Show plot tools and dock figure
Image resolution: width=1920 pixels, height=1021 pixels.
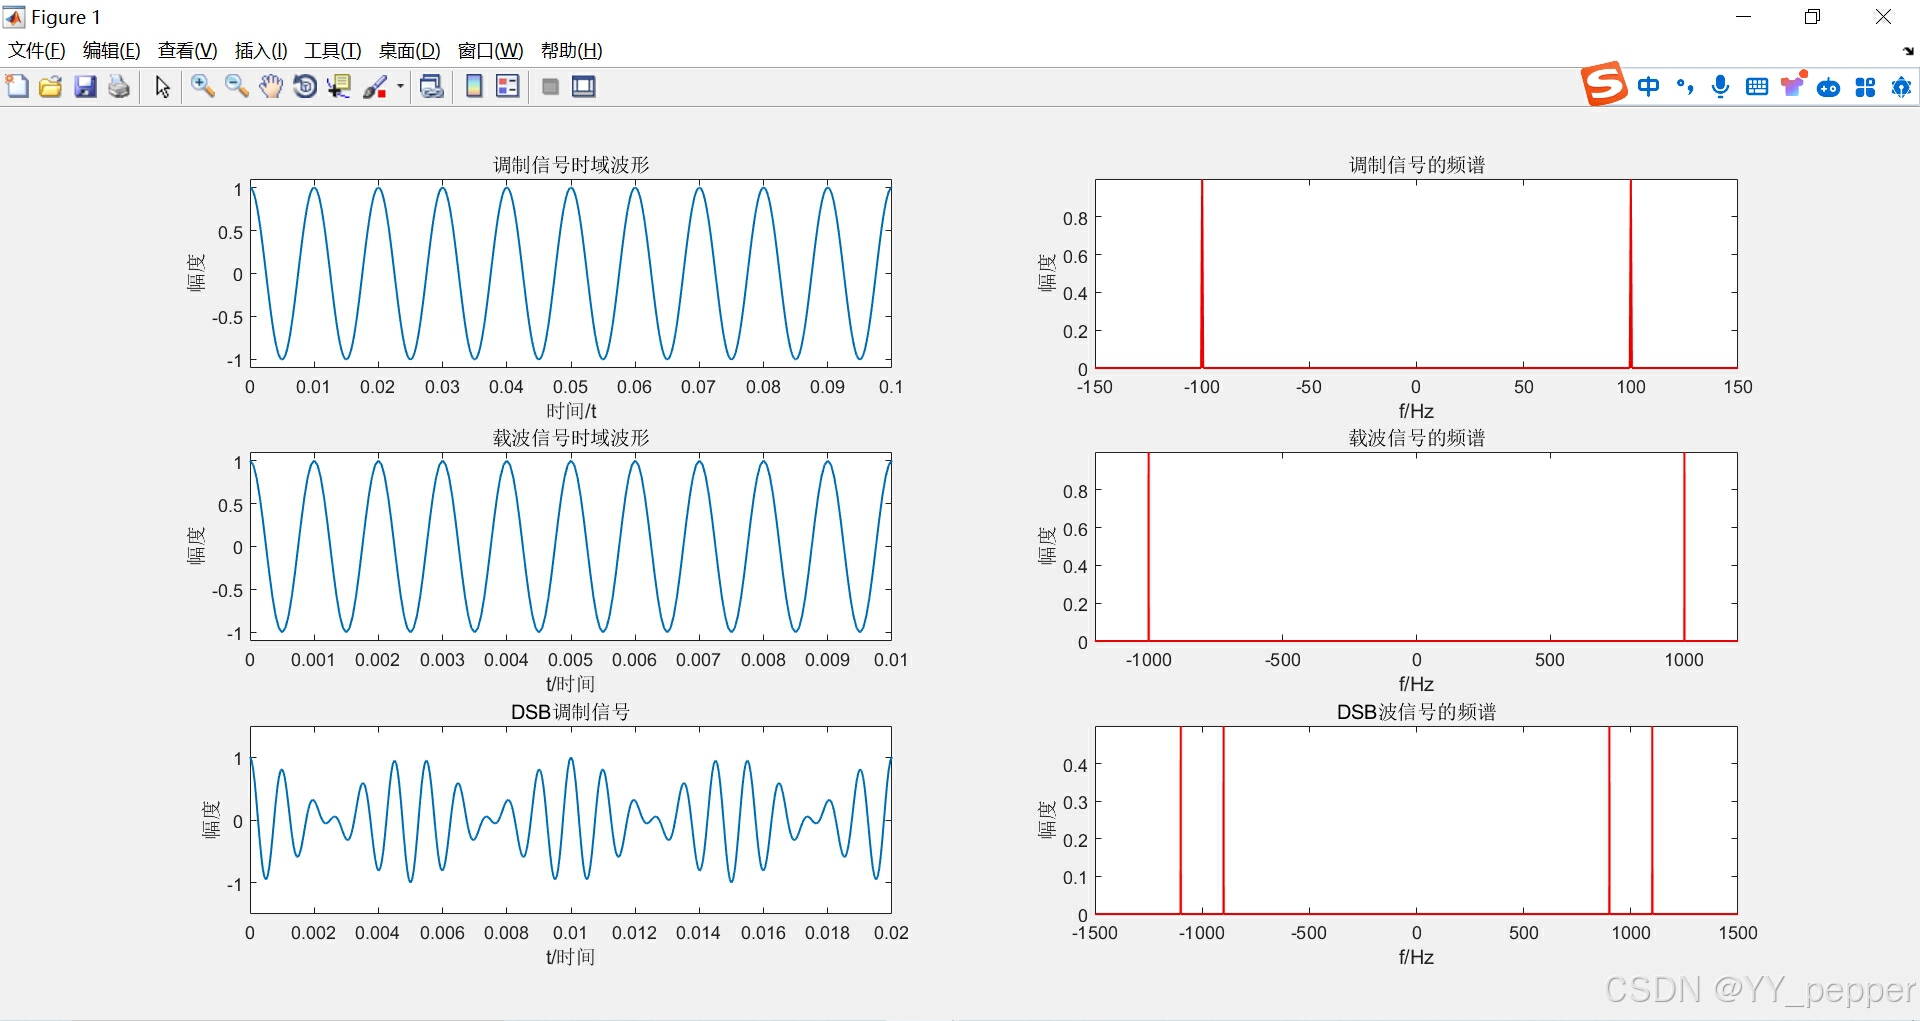(x=584, y=87)
